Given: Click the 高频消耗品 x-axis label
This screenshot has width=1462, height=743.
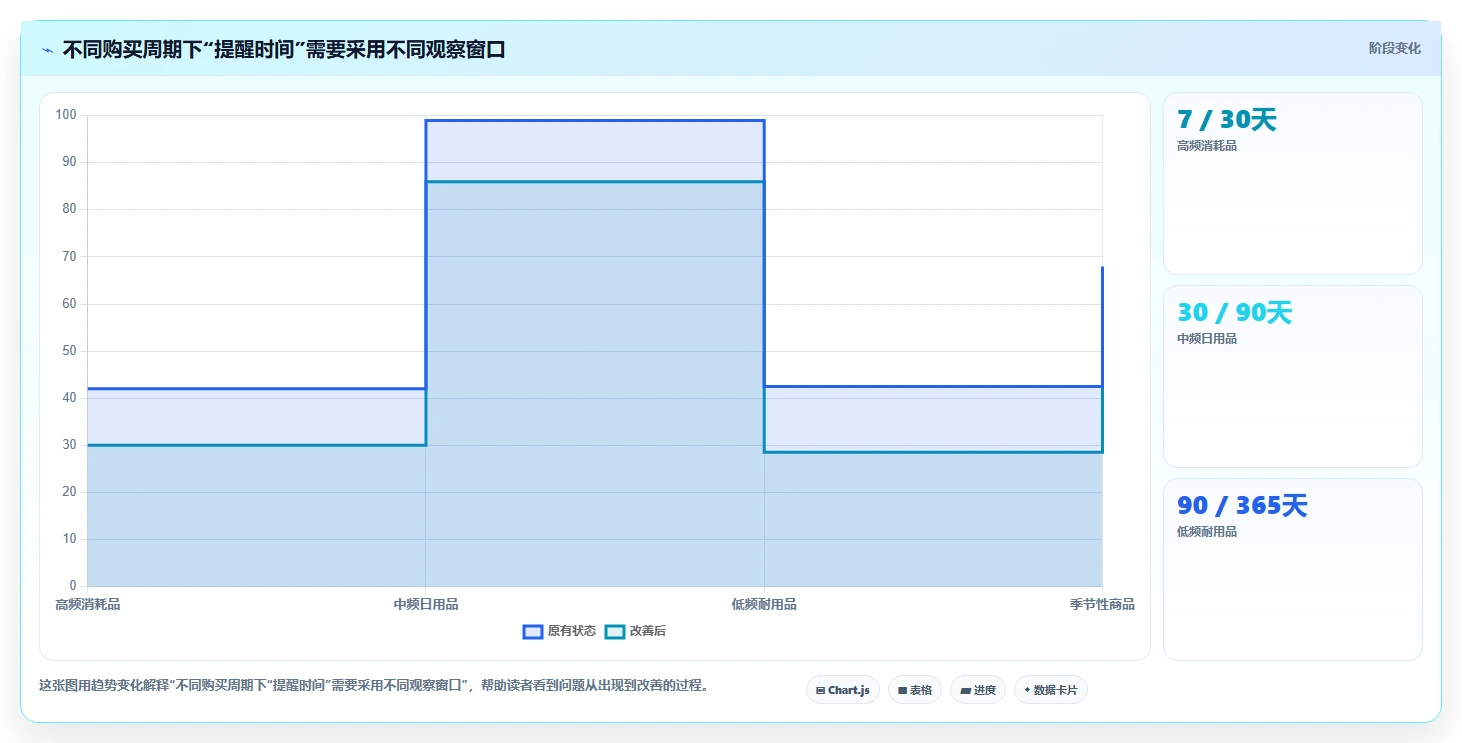Looking at the screenshot, I should (88, 604).
